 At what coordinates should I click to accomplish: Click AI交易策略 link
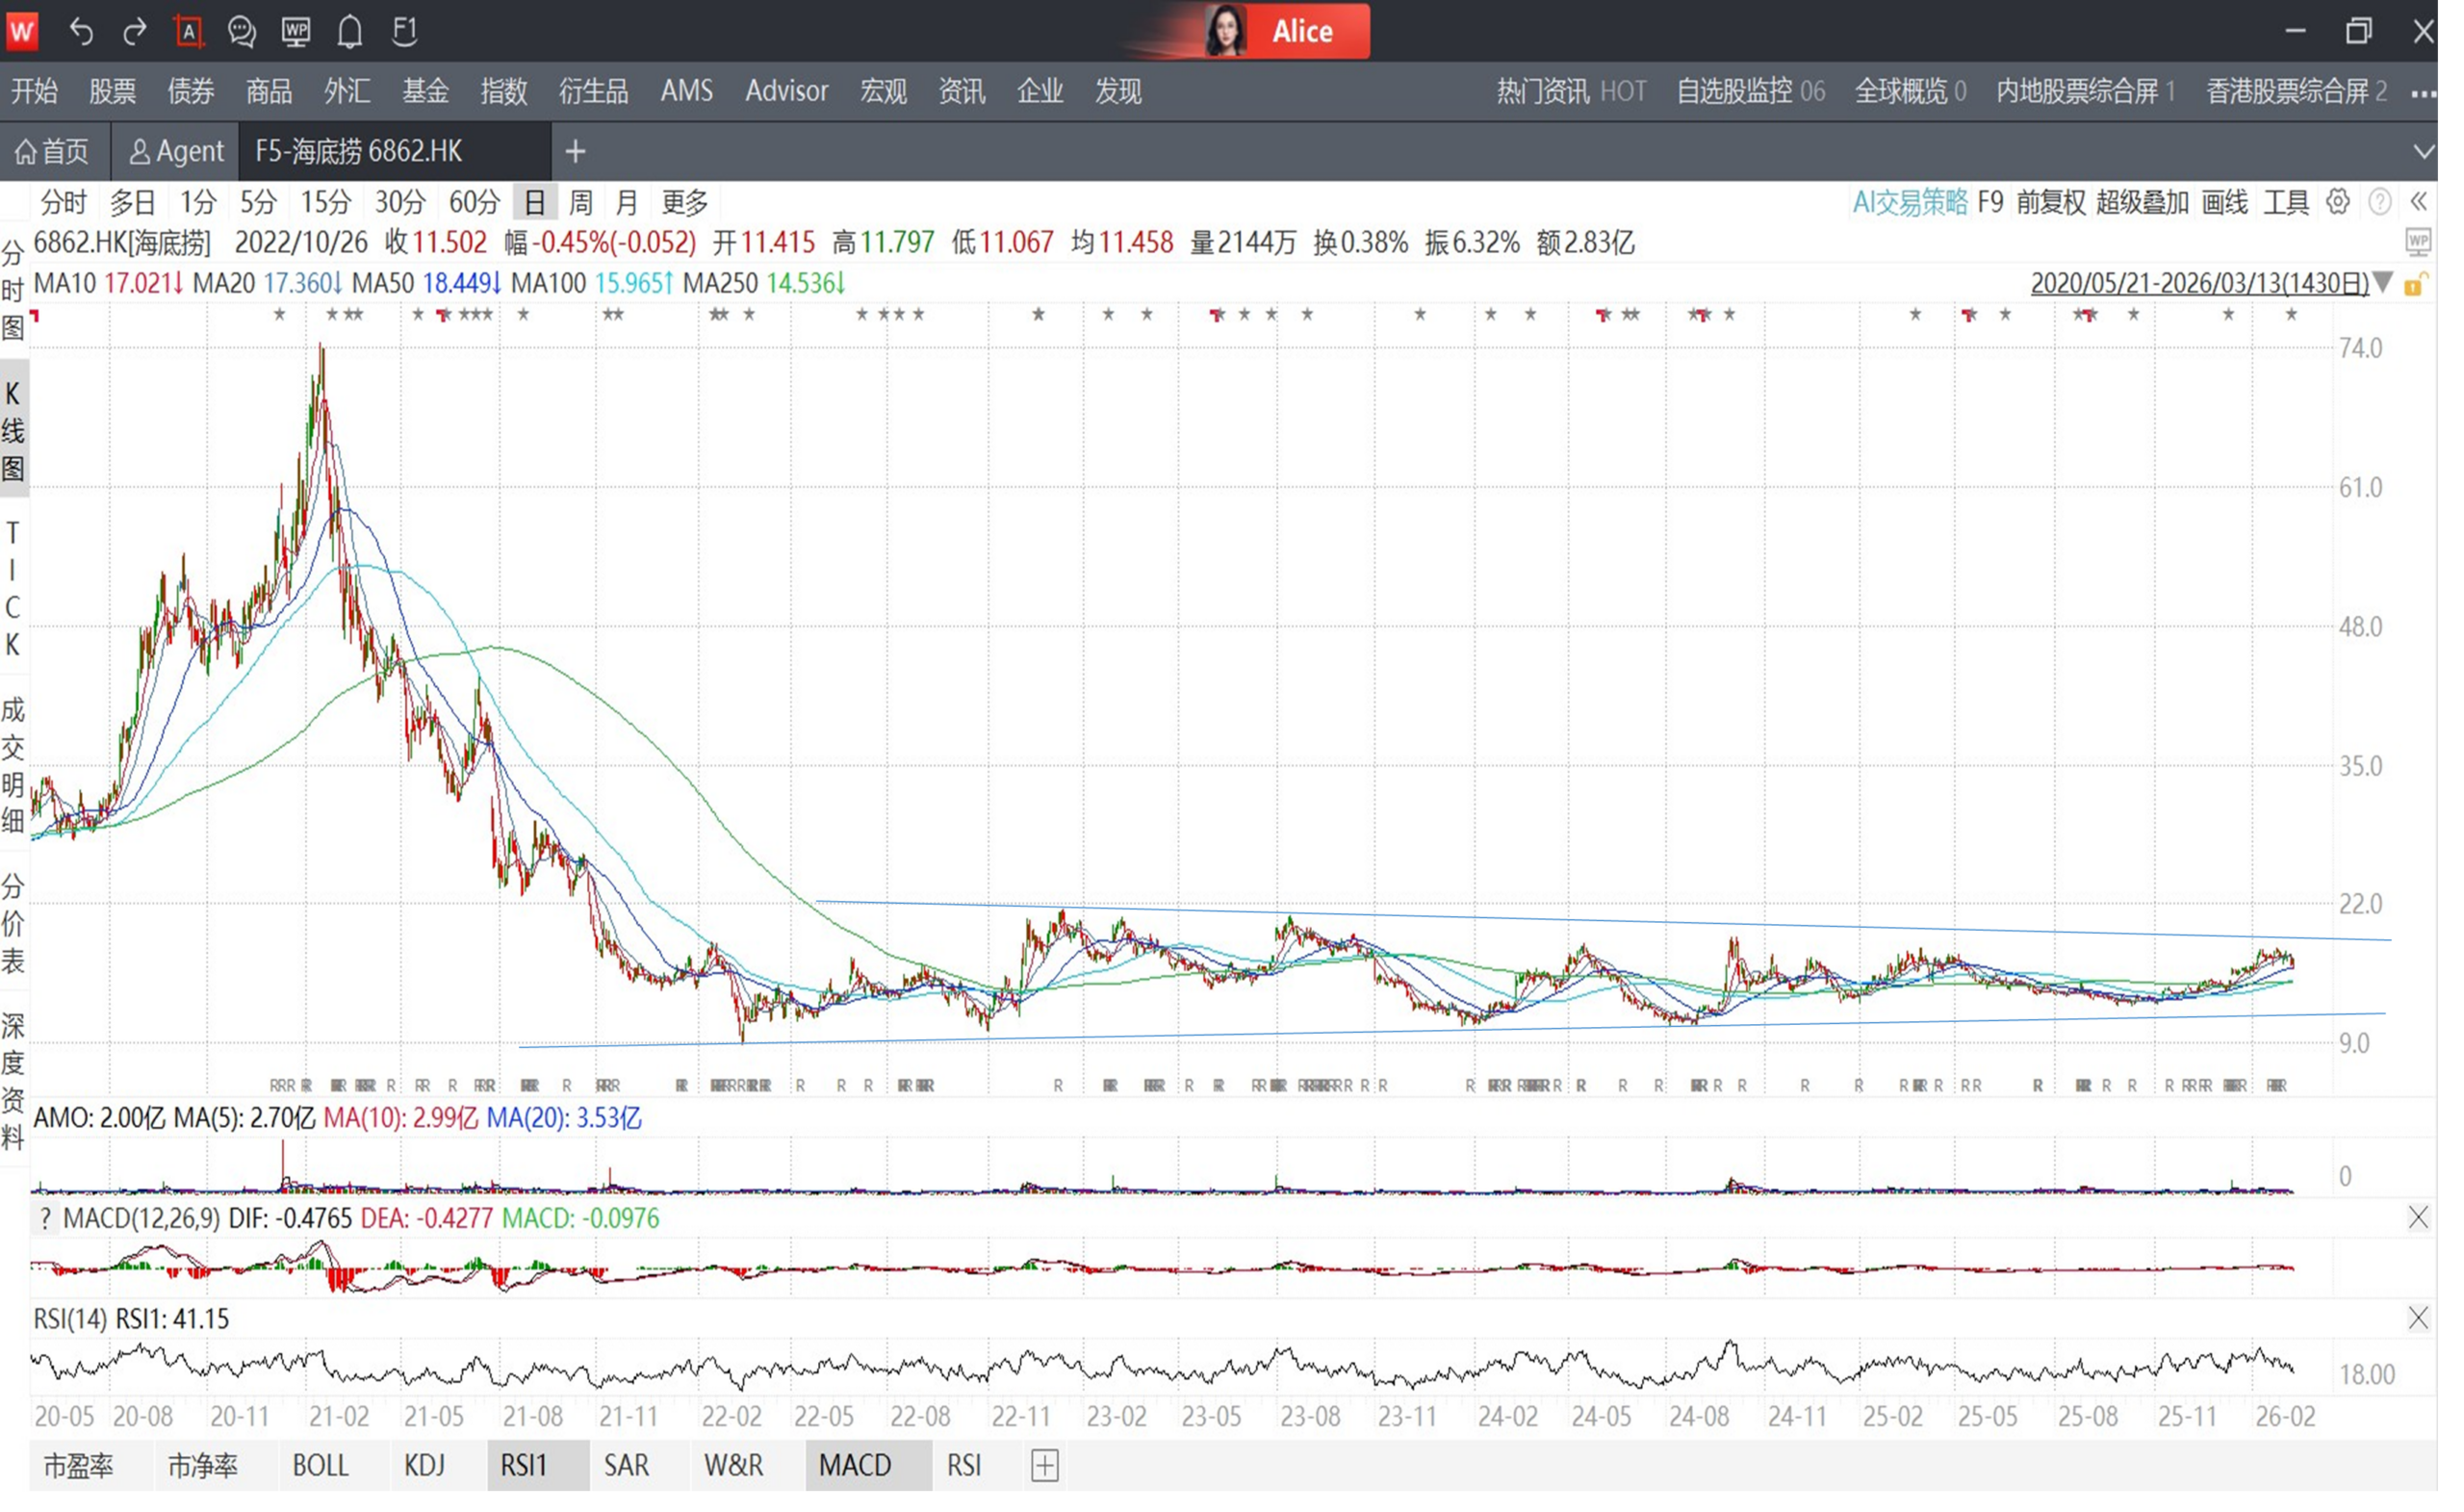point(1909,202)
